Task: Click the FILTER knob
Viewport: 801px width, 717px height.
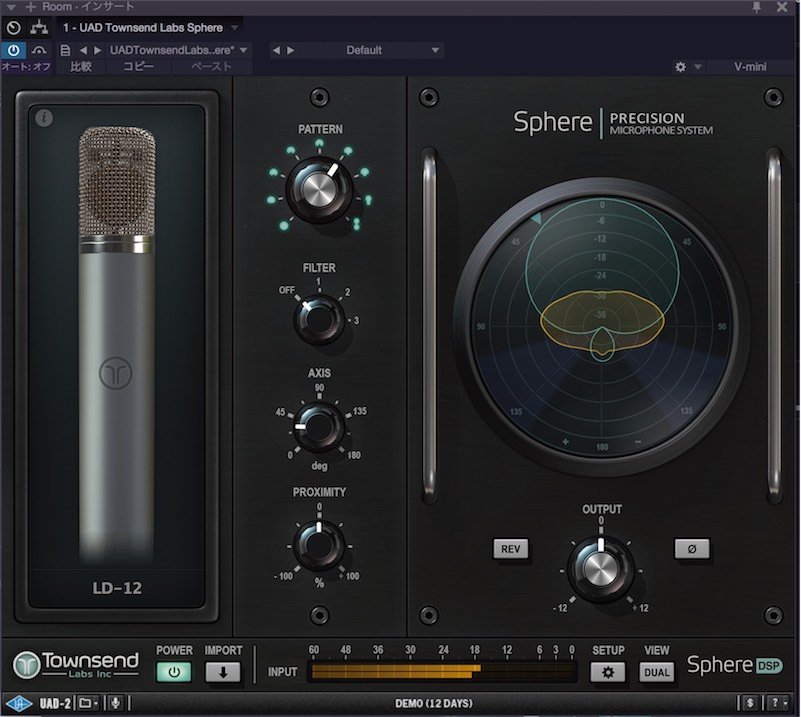Action: 319,320
